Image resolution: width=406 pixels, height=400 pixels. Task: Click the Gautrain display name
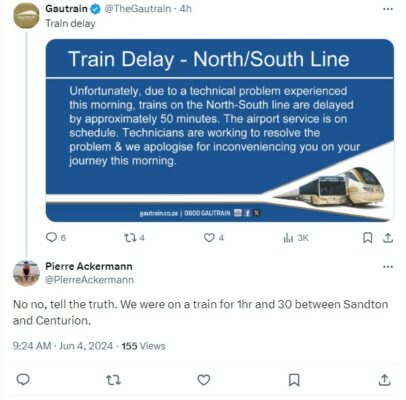[66, 9]
